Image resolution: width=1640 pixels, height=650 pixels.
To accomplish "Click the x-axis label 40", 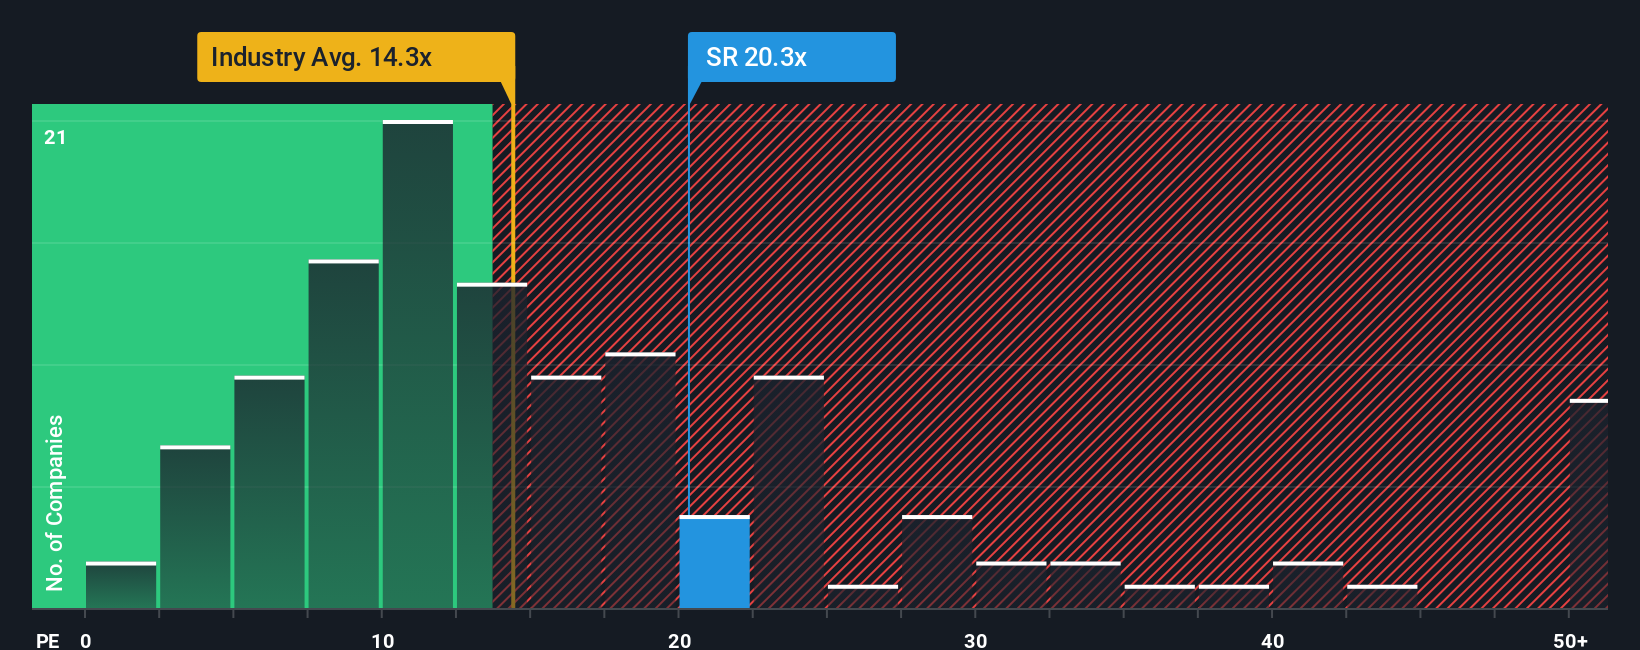I will coord(1272,640).
